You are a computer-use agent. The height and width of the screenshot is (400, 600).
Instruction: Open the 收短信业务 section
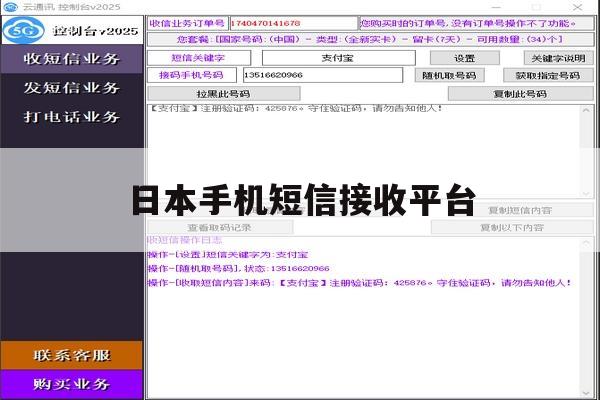click(x=72, y=59)
